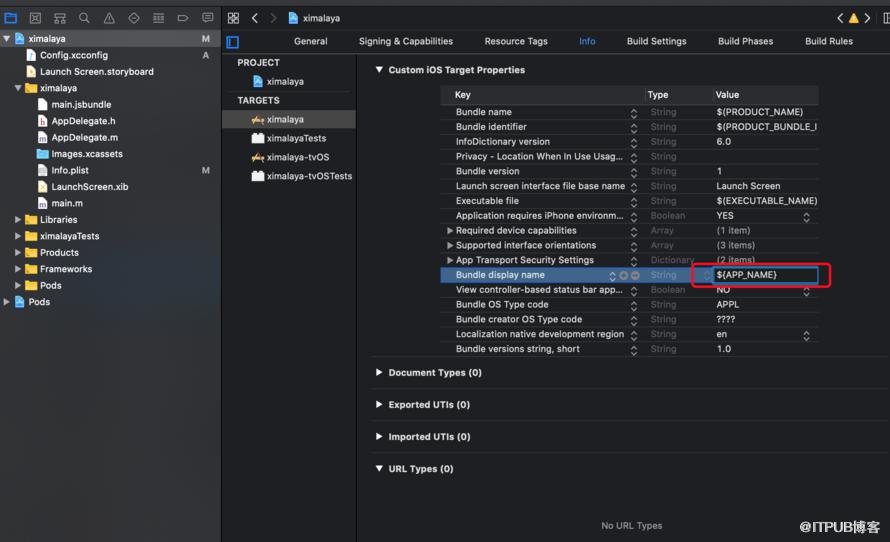
Task: Expand the ximalayaTests folder
Action: point(18,236)
